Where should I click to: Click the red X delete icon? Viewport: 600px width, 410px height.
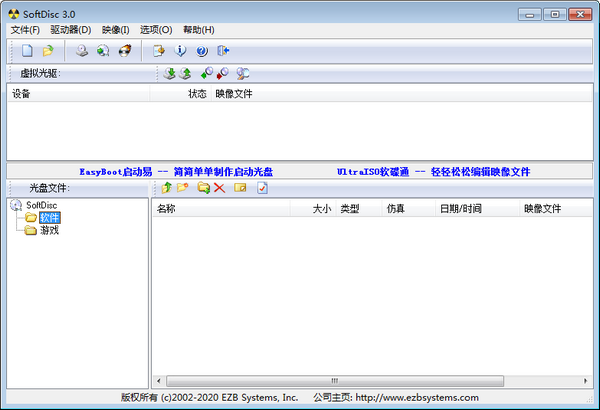[x=219, y=188]
